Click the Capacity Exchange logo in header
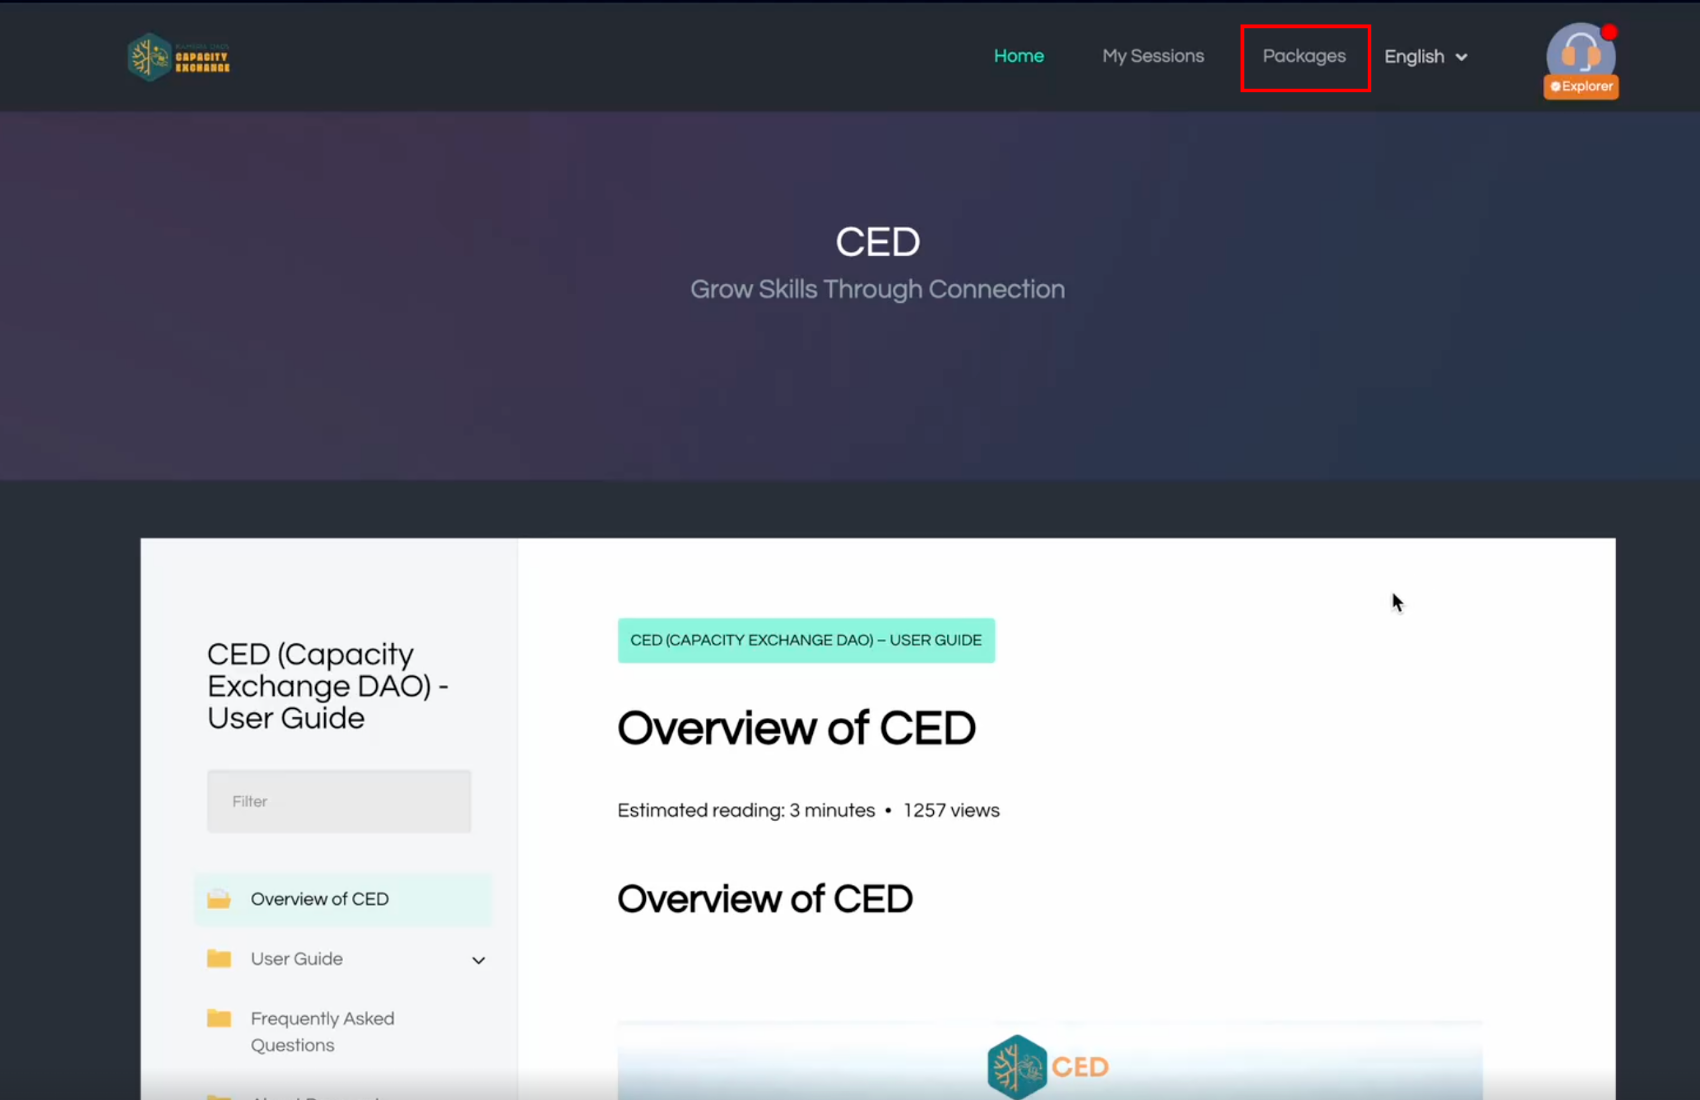 tap(179, 57)
